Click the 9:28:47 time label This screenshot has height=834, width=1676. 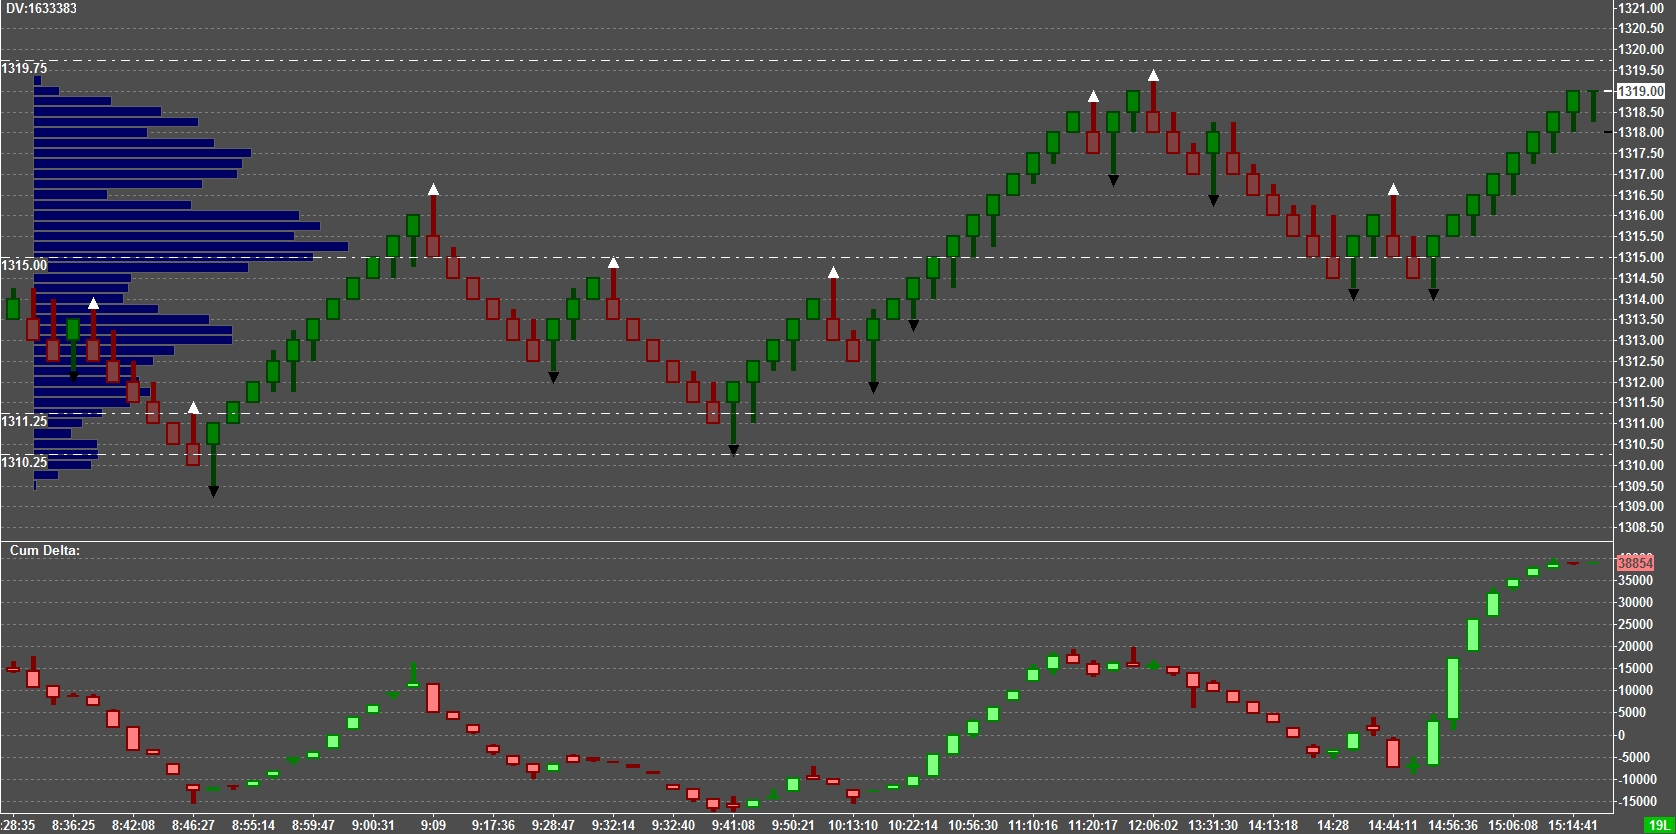coord(553,825)
